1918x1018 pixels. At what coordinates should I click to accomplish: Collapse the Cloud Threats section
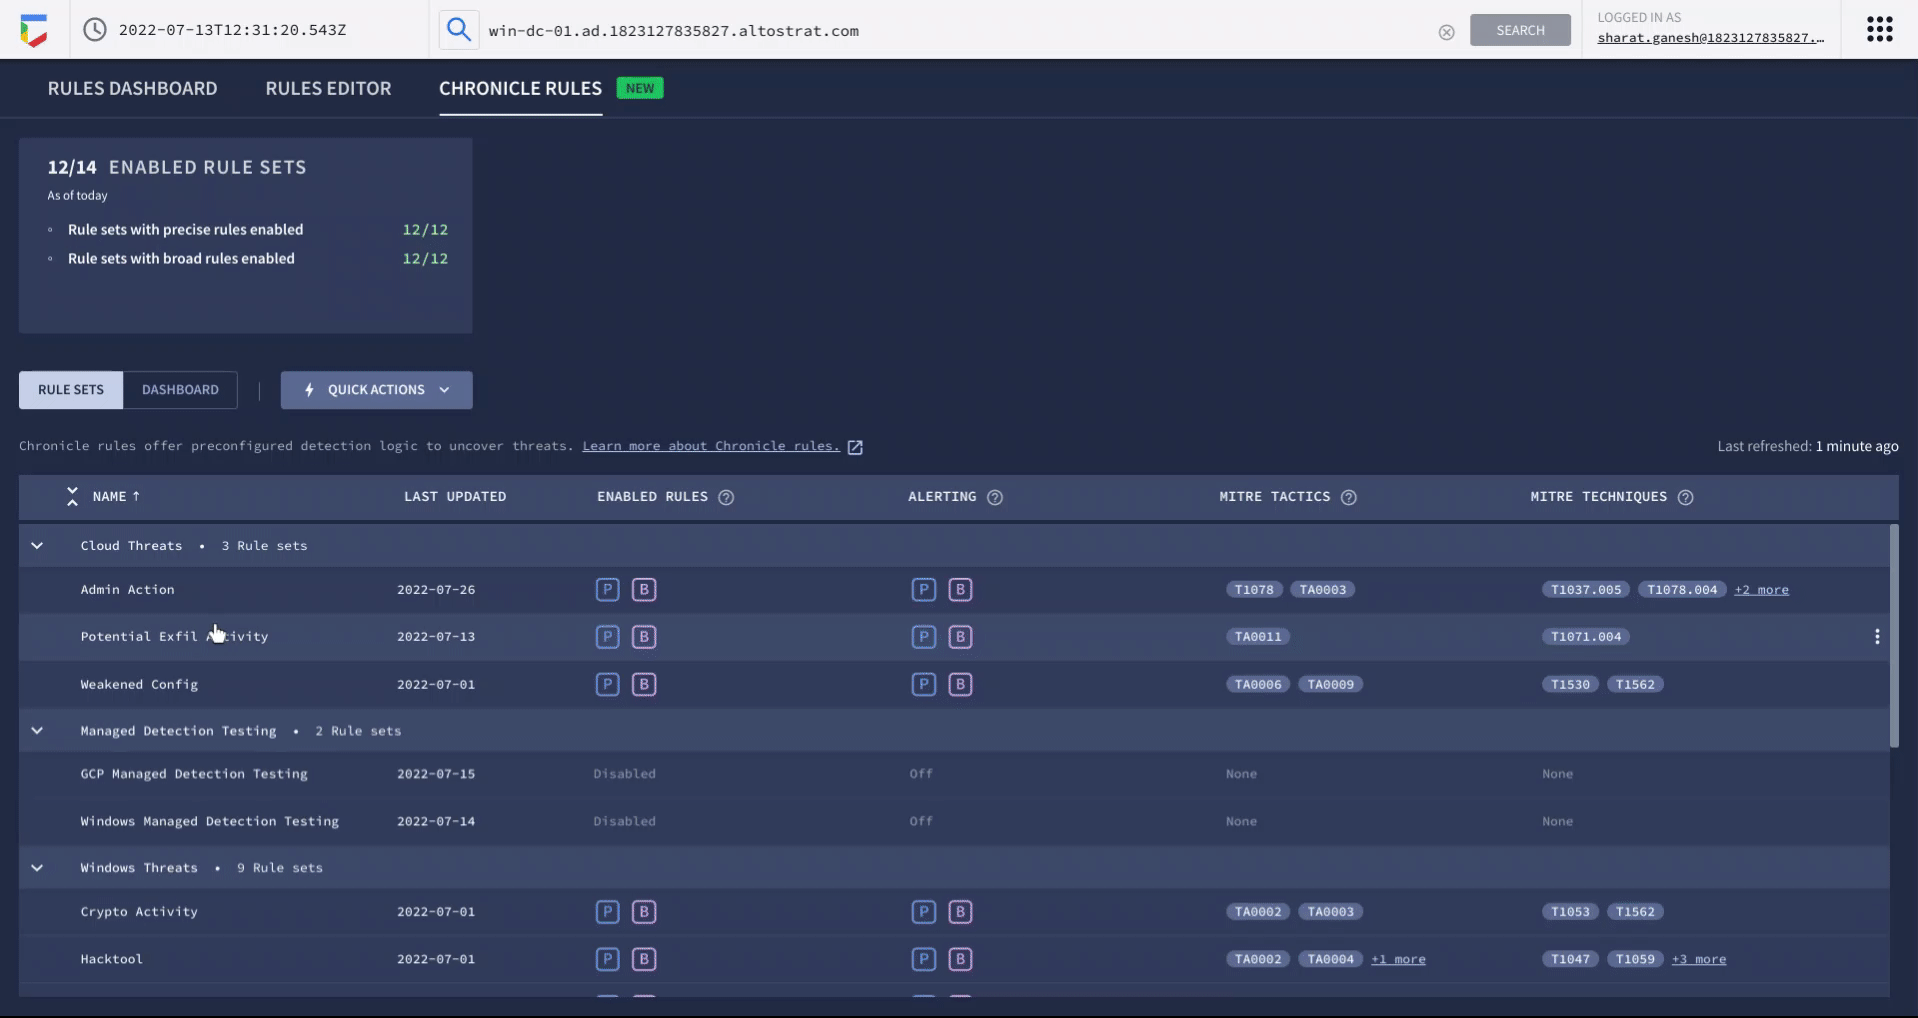pyautogui.click(x=37, y=545)
